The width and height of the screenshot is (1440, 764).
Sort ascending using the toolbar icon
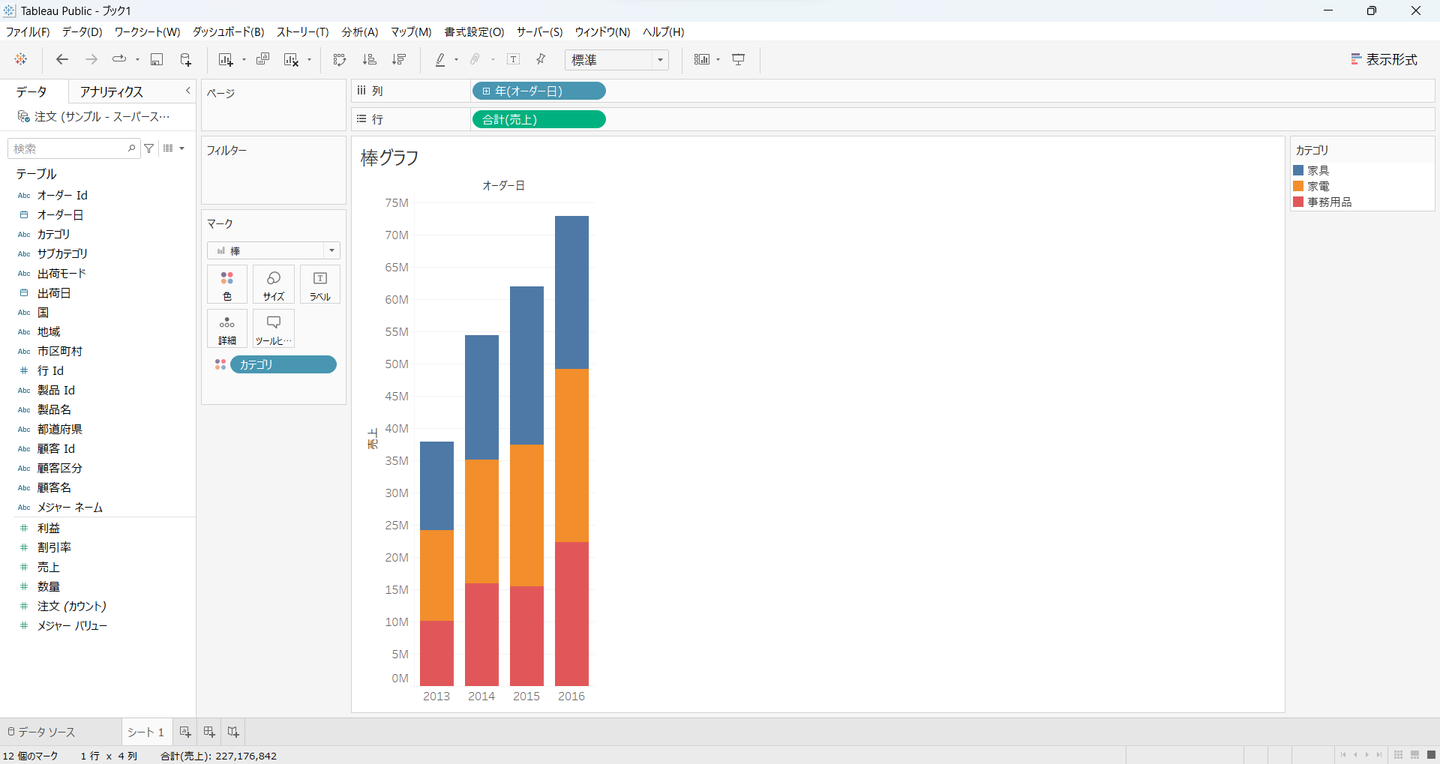(369, 60)
